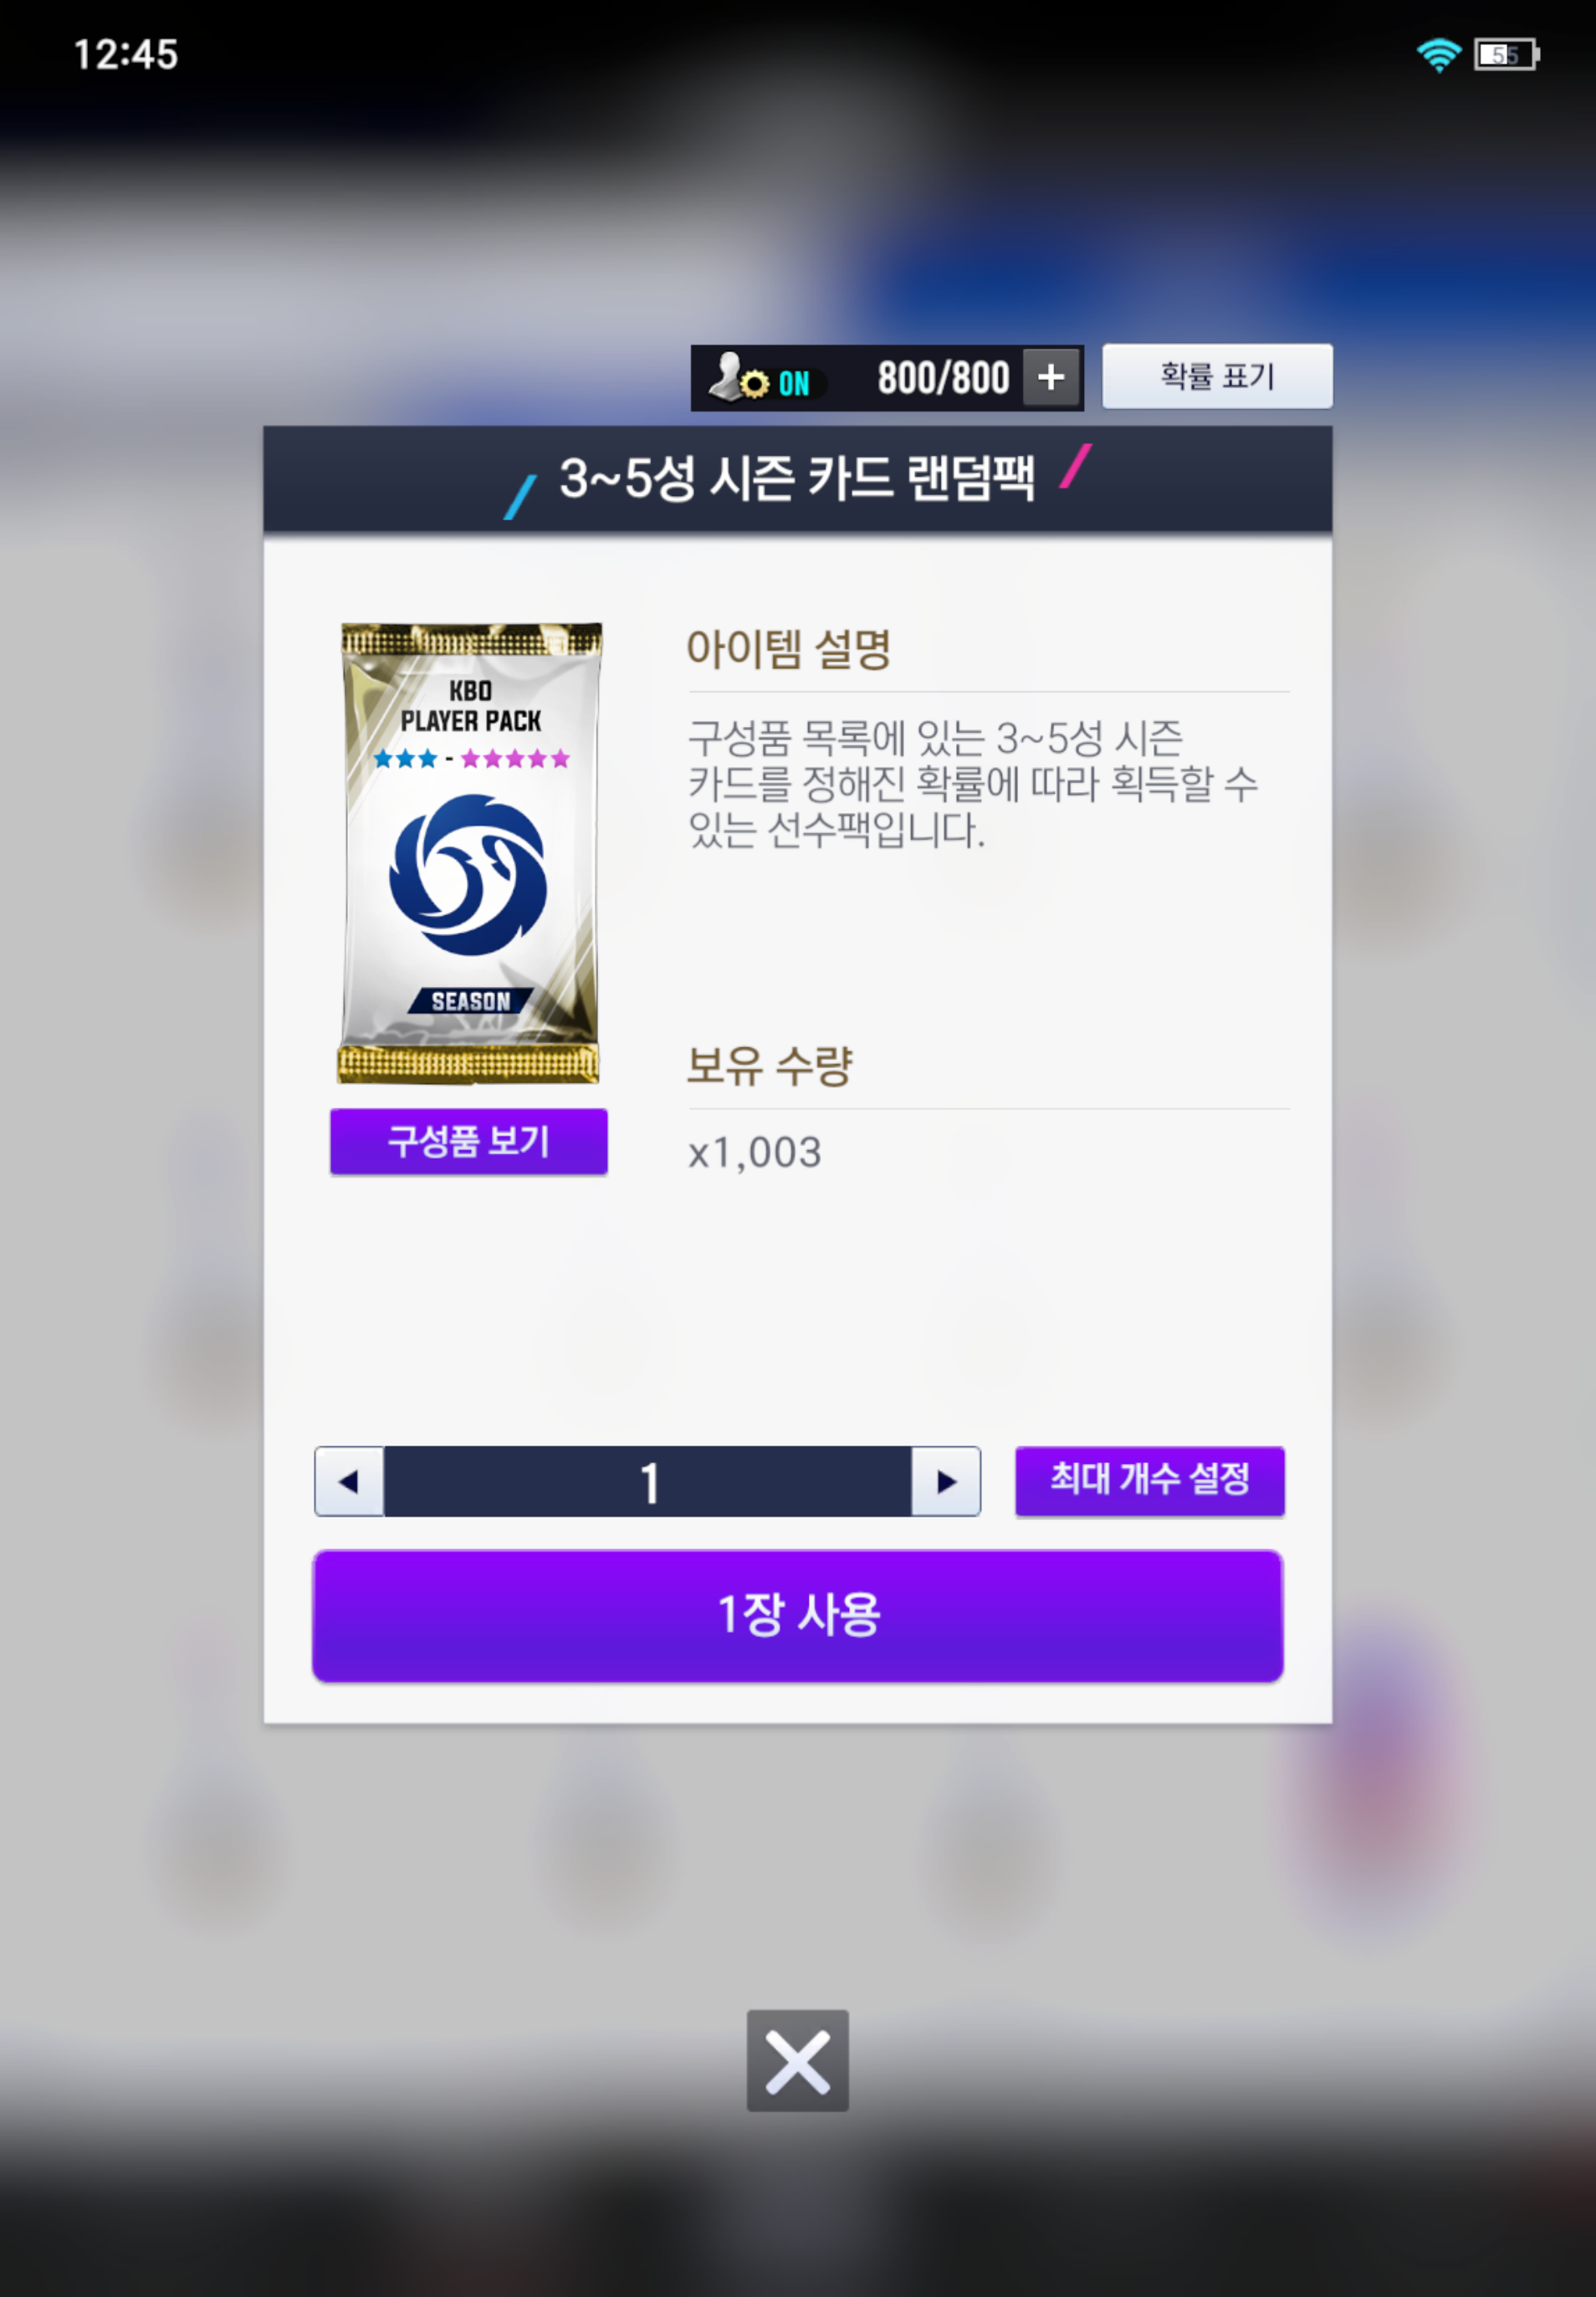View pack contents with 구성품 보기
Screen dimensions: 1596x2297
pos(469,1141)
